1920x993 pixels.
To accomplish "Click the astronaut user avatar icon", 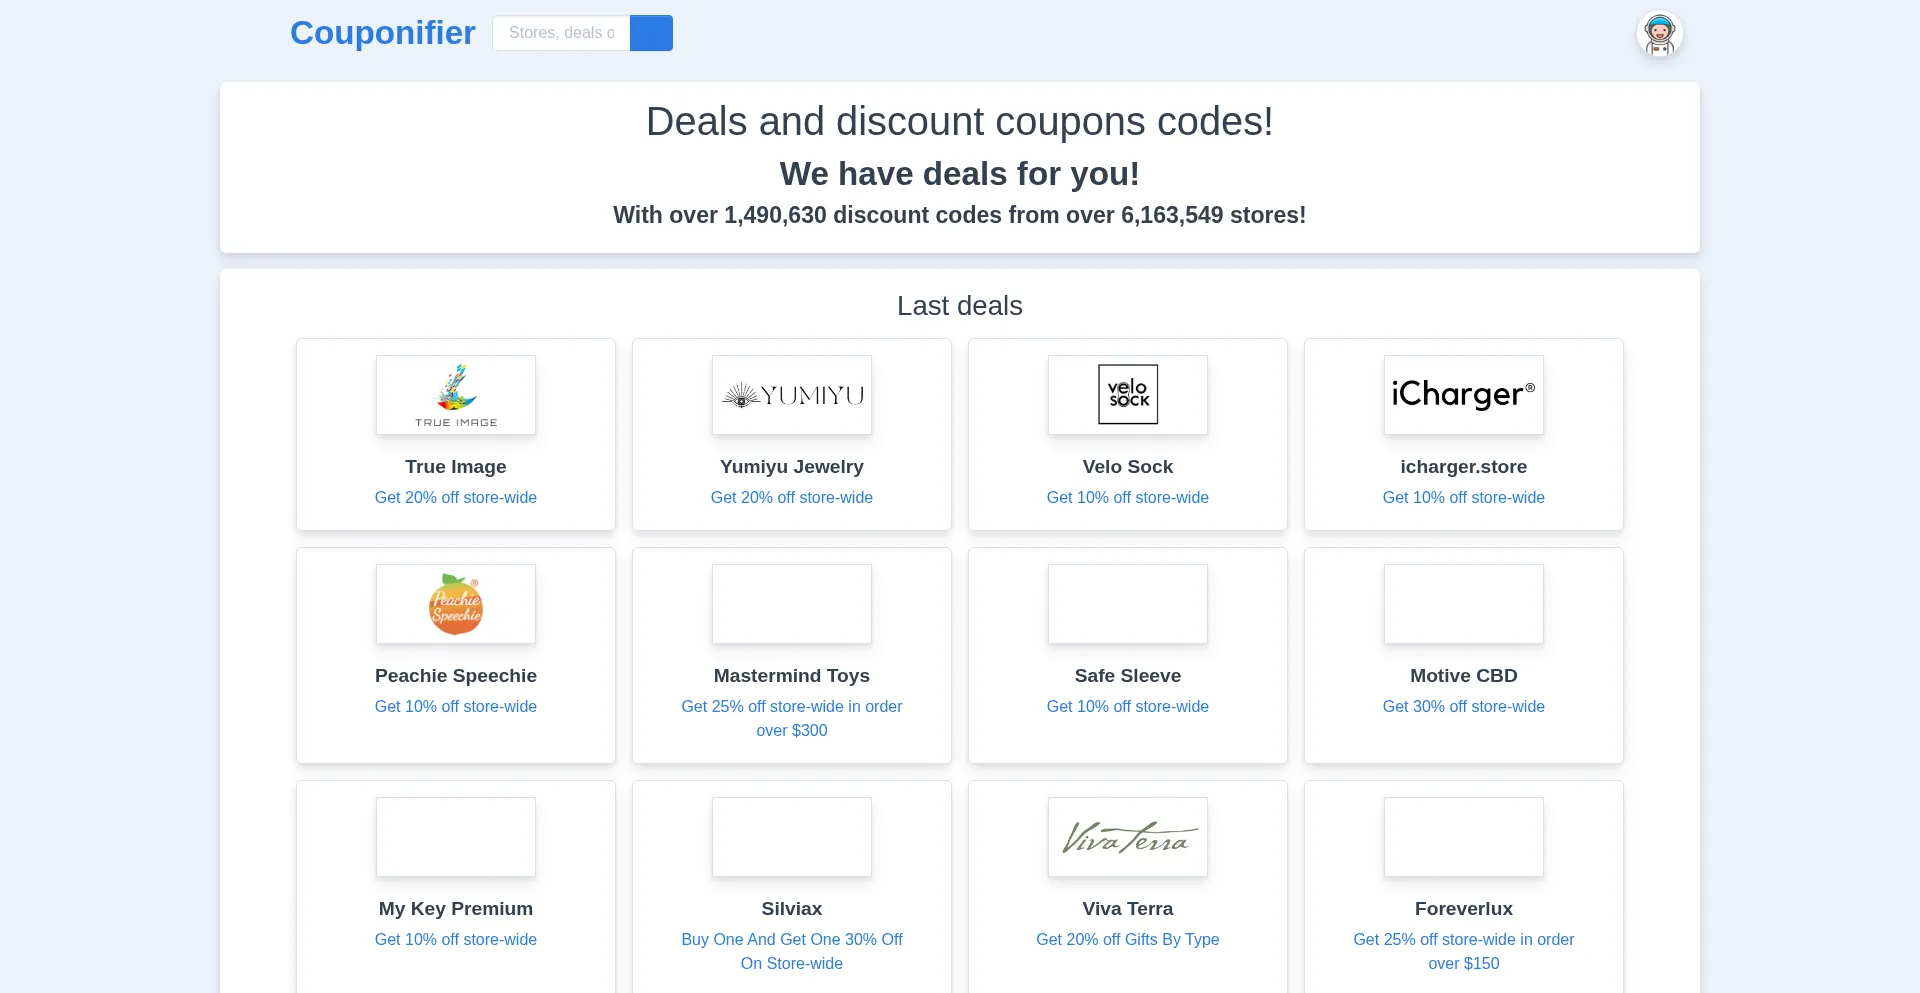I will pyautogui.click(x=1660, y=34).
